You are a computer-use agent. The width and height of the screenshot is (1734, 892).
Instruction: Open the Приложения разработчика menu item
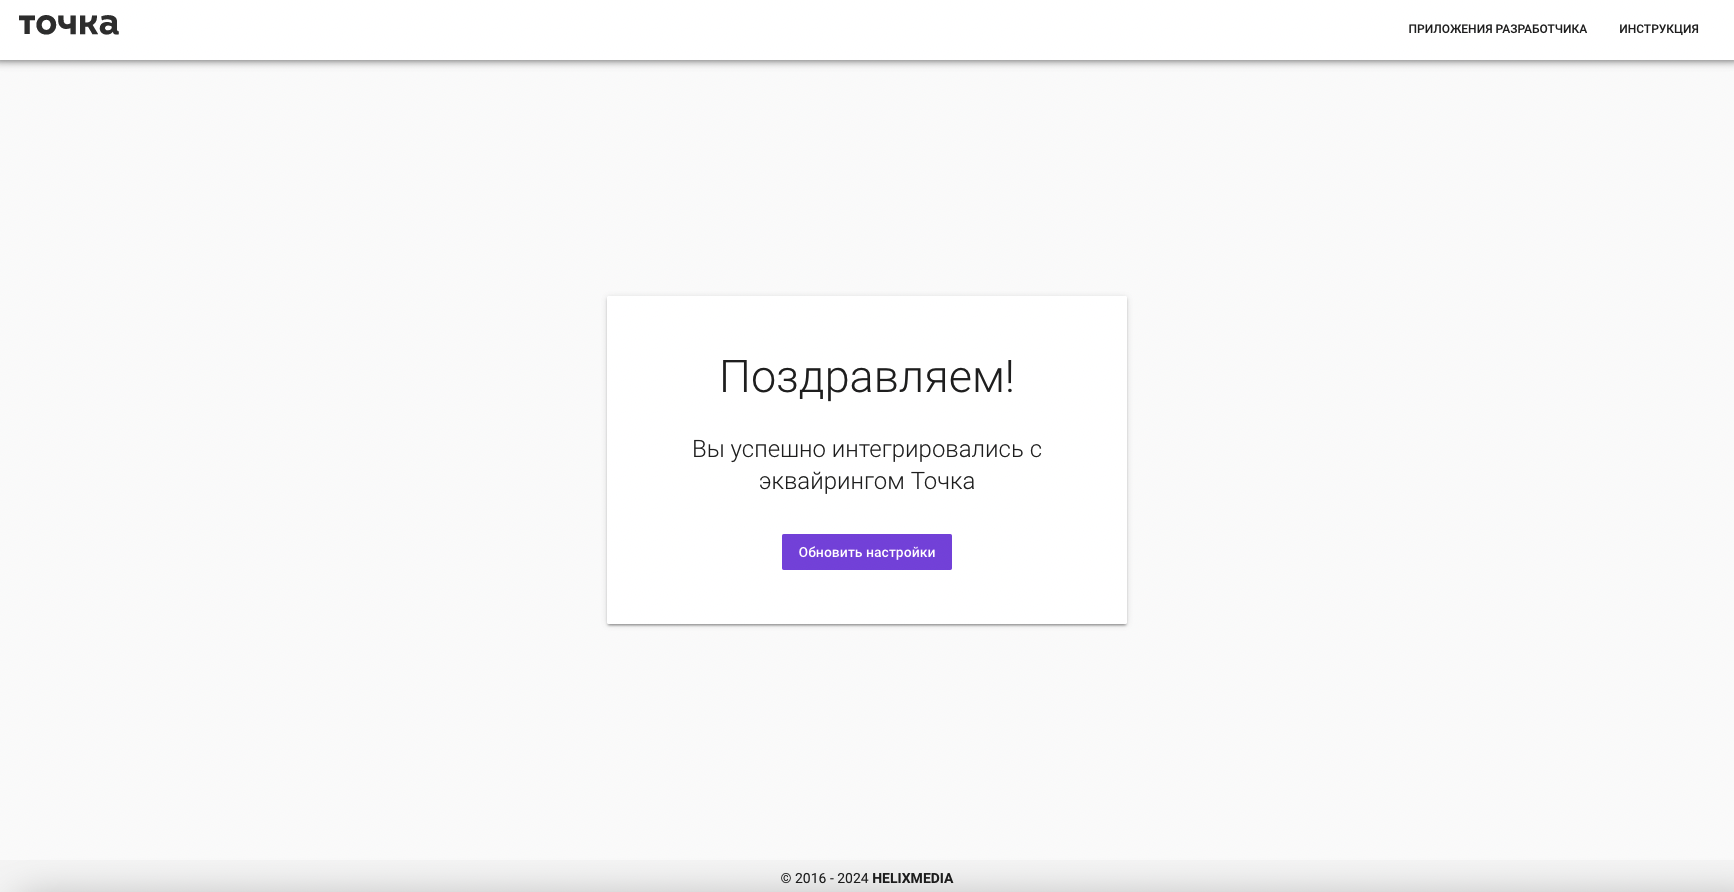[x=1497, y=29]
